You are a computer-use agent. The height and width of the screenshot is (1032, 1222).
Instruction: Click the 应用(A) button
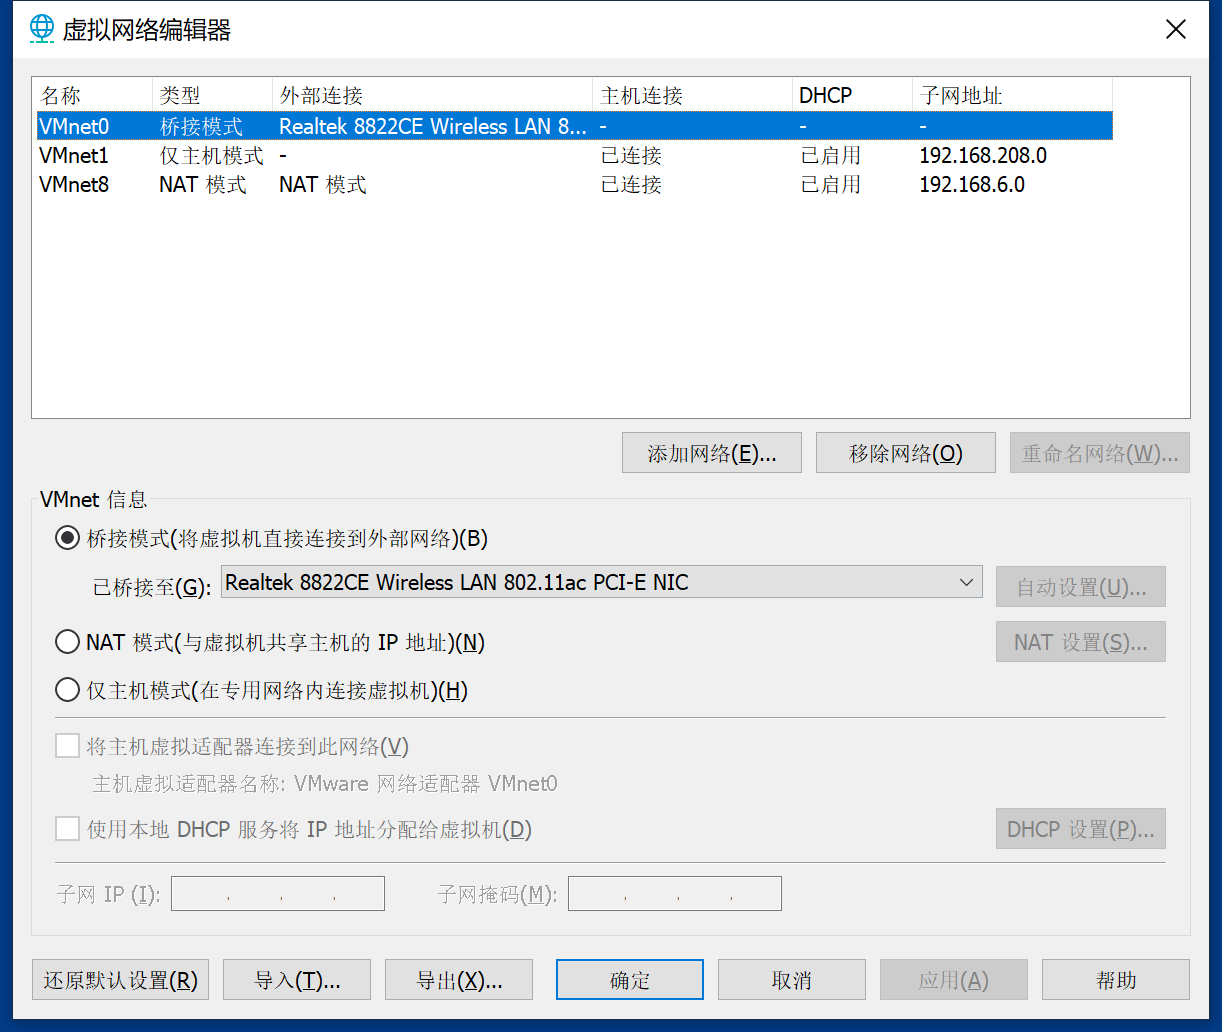click(954, 980)
